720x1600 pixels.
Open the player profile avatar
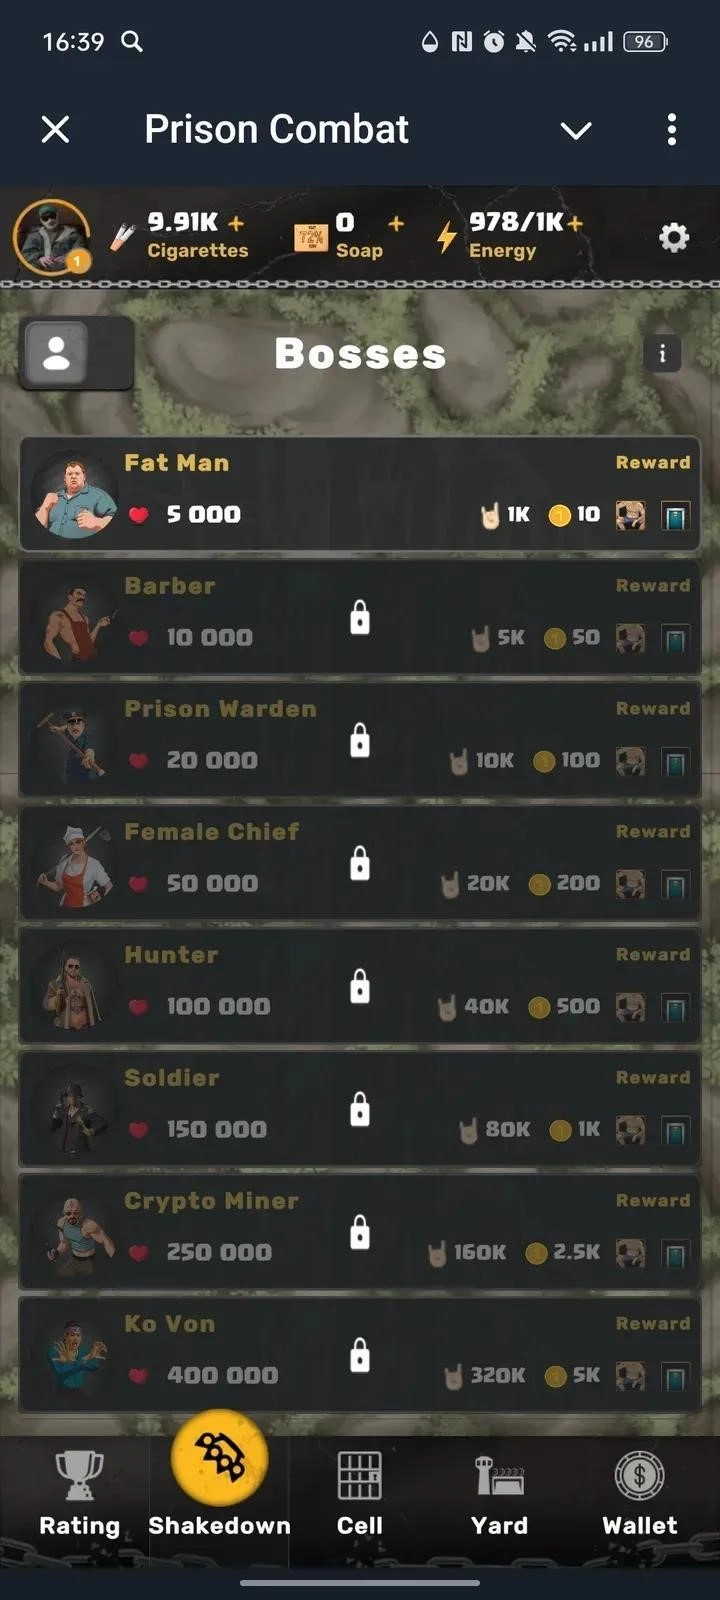(51, 238)
